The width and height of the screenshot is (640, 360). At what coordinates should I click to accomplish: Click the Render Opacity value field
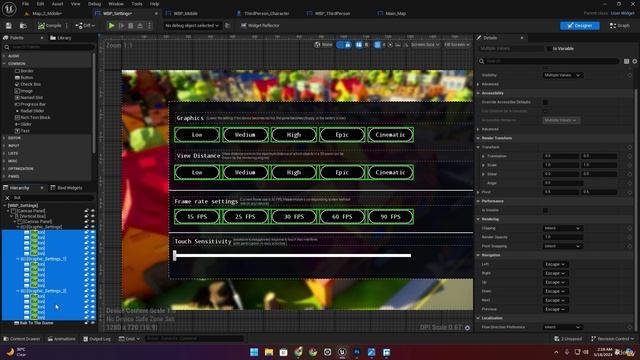(x=562, y=237)
